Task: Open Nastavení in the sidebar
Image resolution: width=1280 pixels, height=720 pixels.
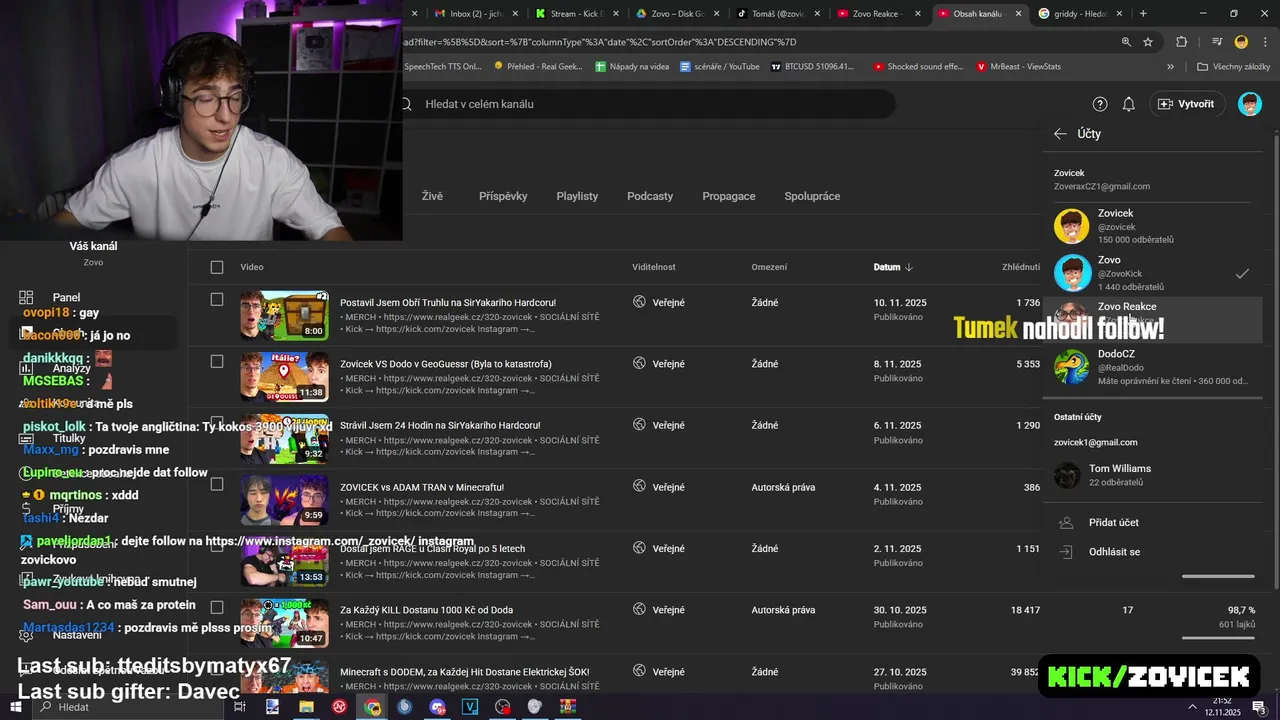Action: 77,635
